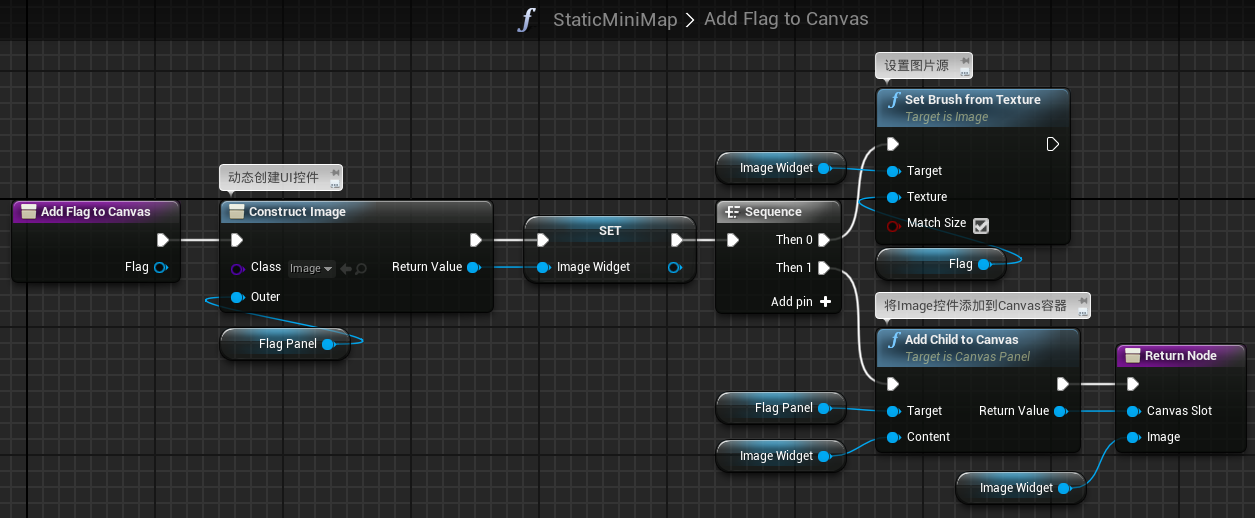1255x518 pixels.
Task: Select Add Flag to Canvas breadcrumb entry
Action: pos(786,19)
